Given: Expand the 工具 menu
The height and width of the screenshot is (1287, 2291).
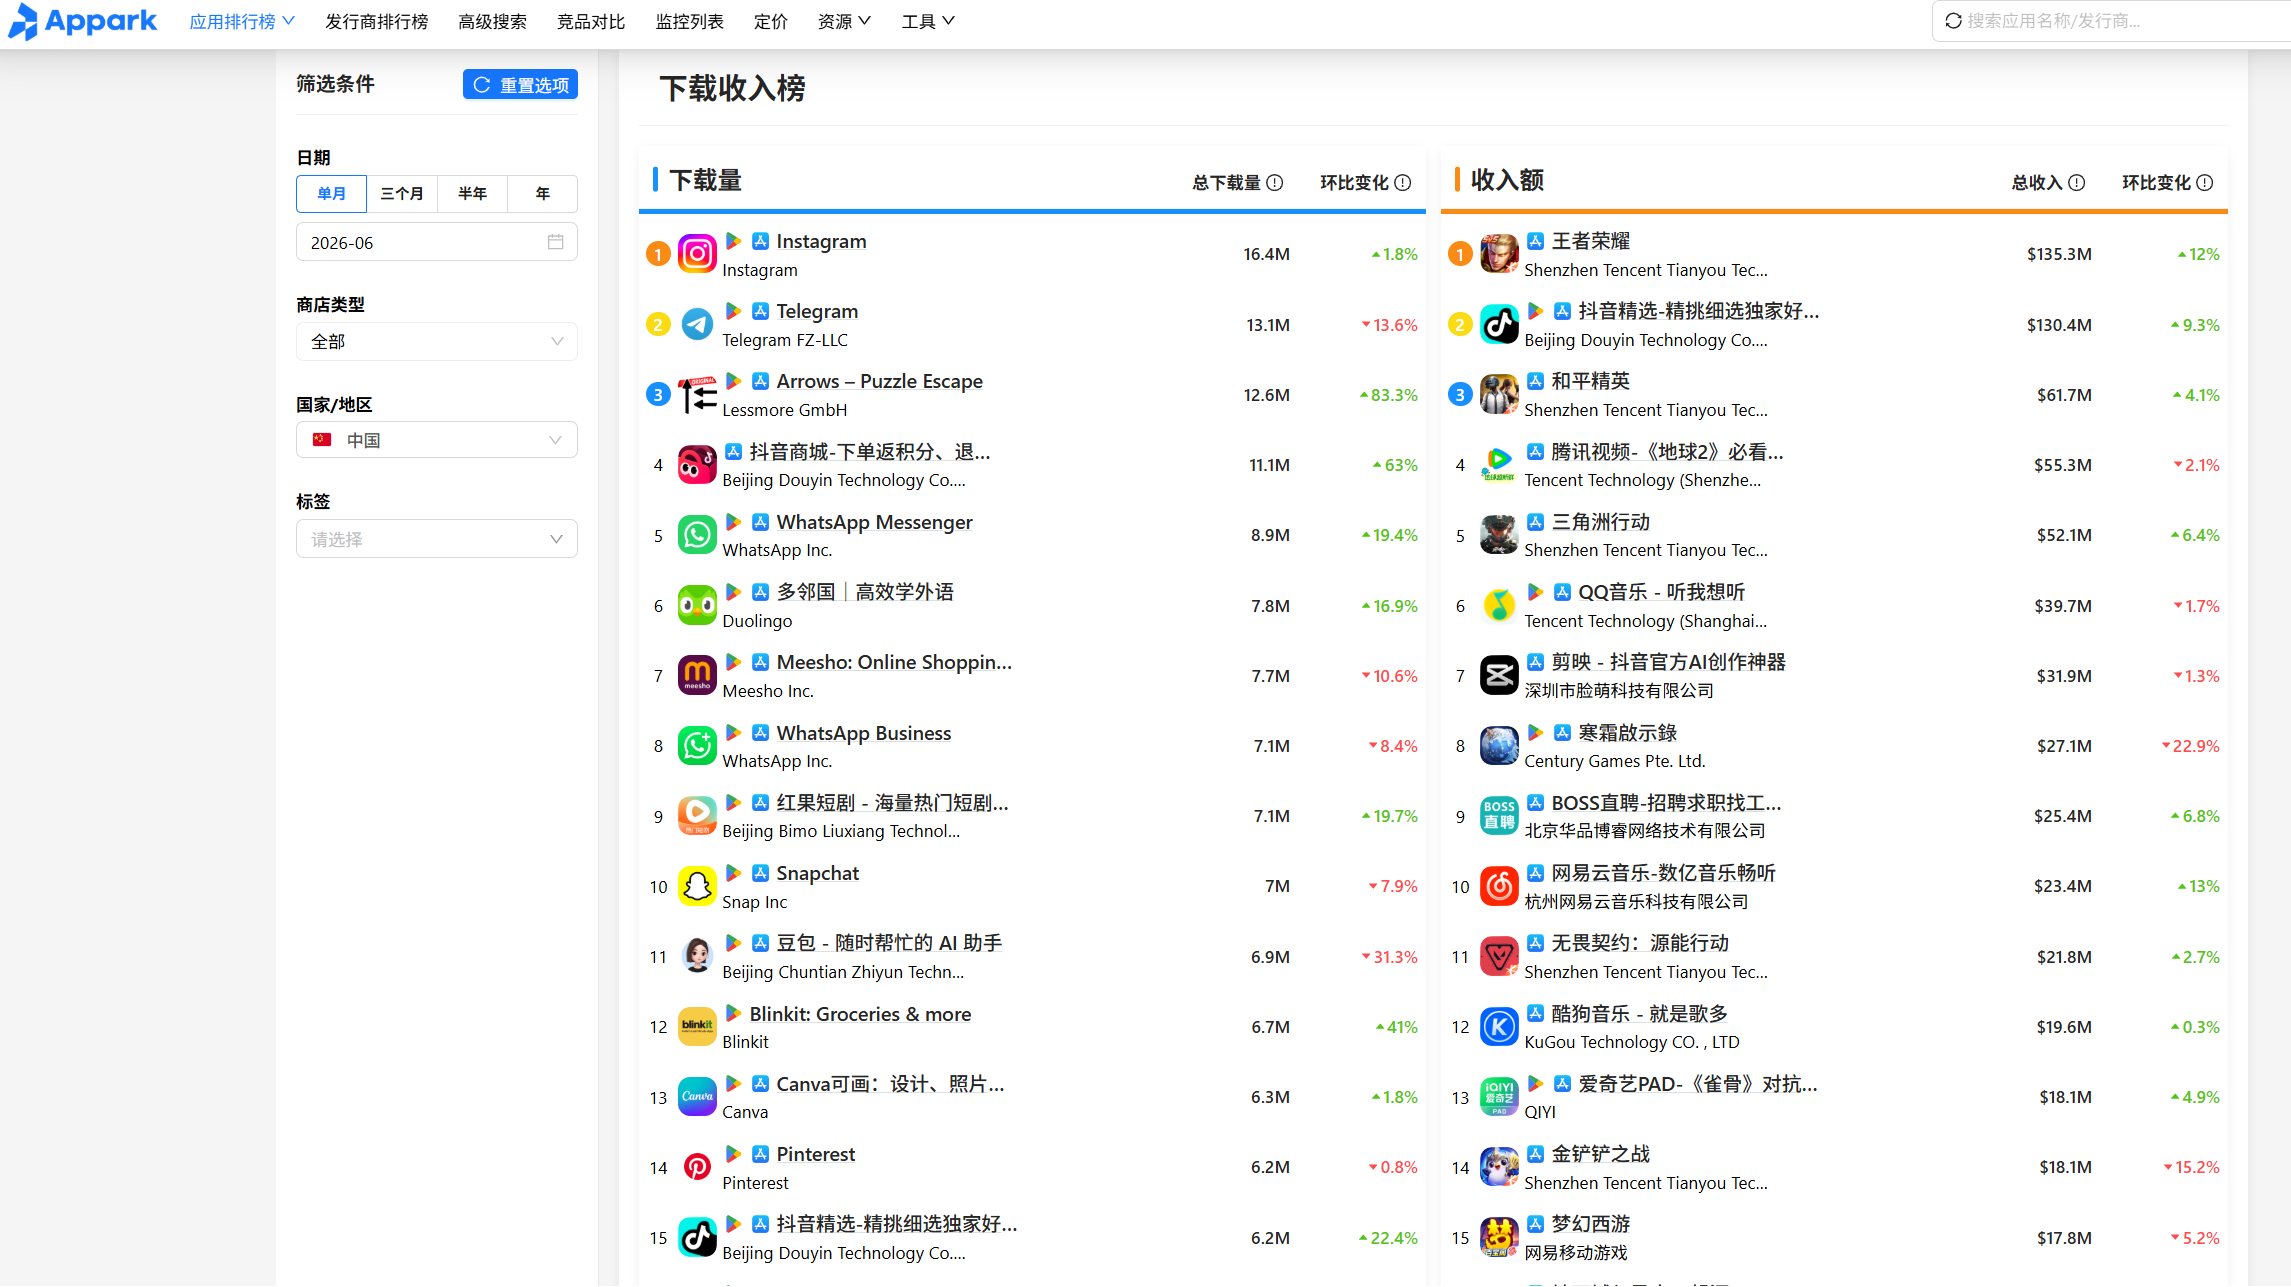Looking at the screenshot, I should tap(928, 21).
